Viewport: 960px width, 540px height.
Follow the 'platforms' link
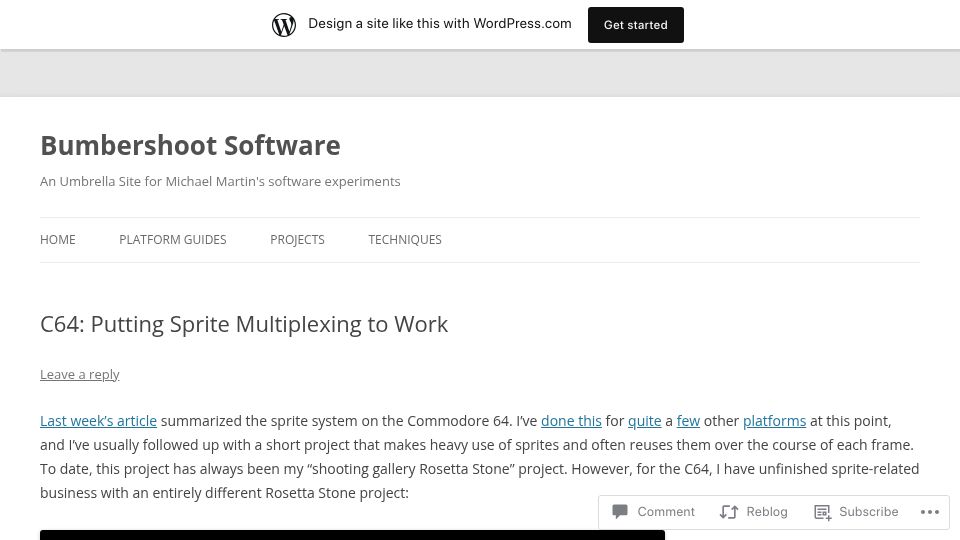pos(774,421)
